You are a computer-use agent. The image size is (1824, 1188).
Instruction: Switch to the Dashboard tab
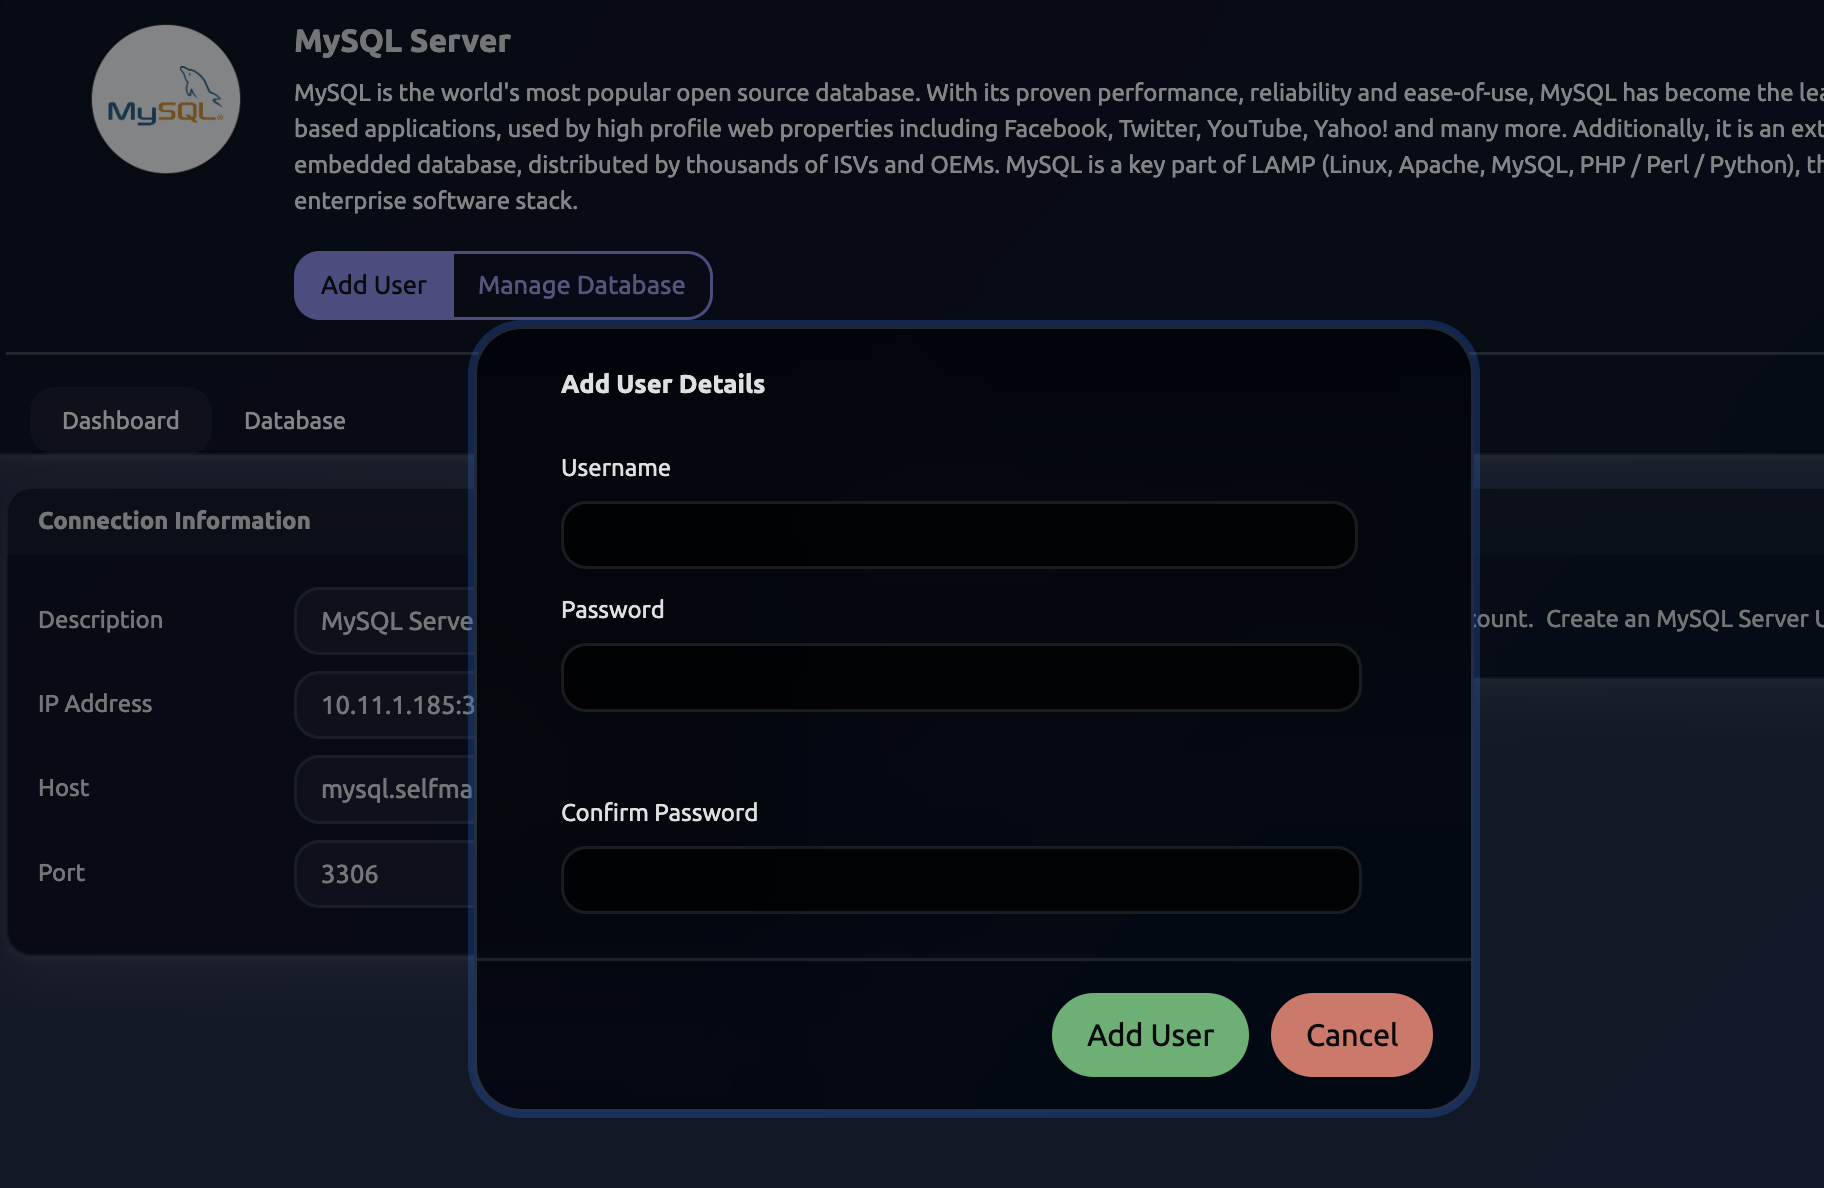point(121,421)
